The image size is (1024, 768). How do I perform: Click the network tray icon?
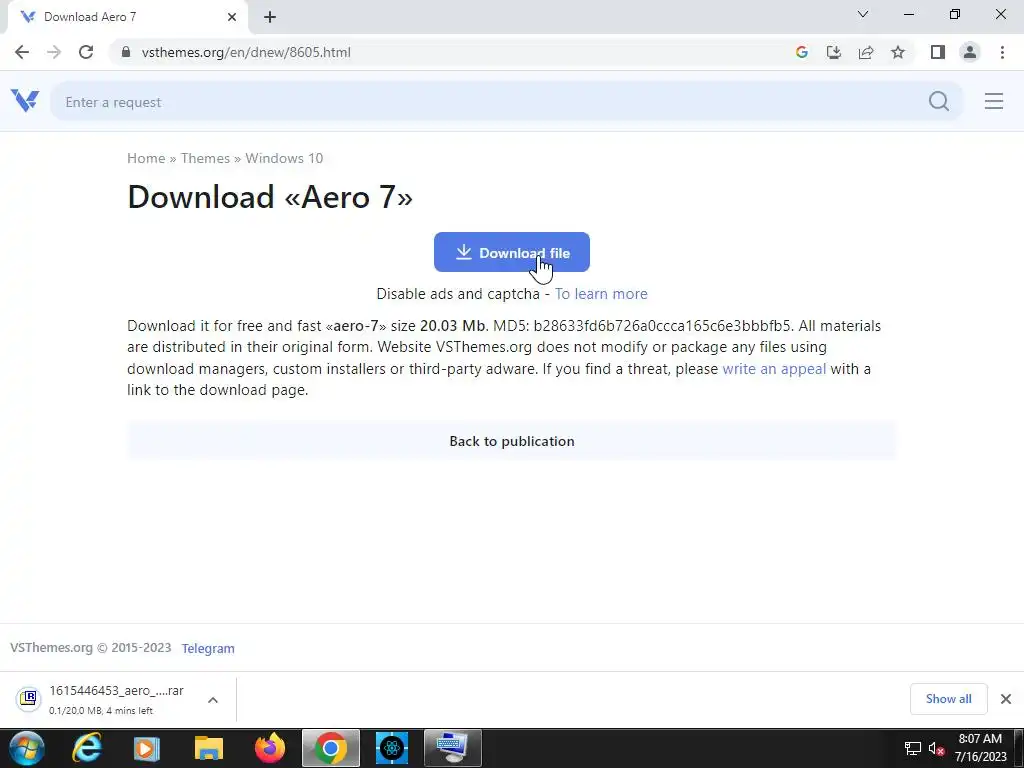[x=912, y=748]
